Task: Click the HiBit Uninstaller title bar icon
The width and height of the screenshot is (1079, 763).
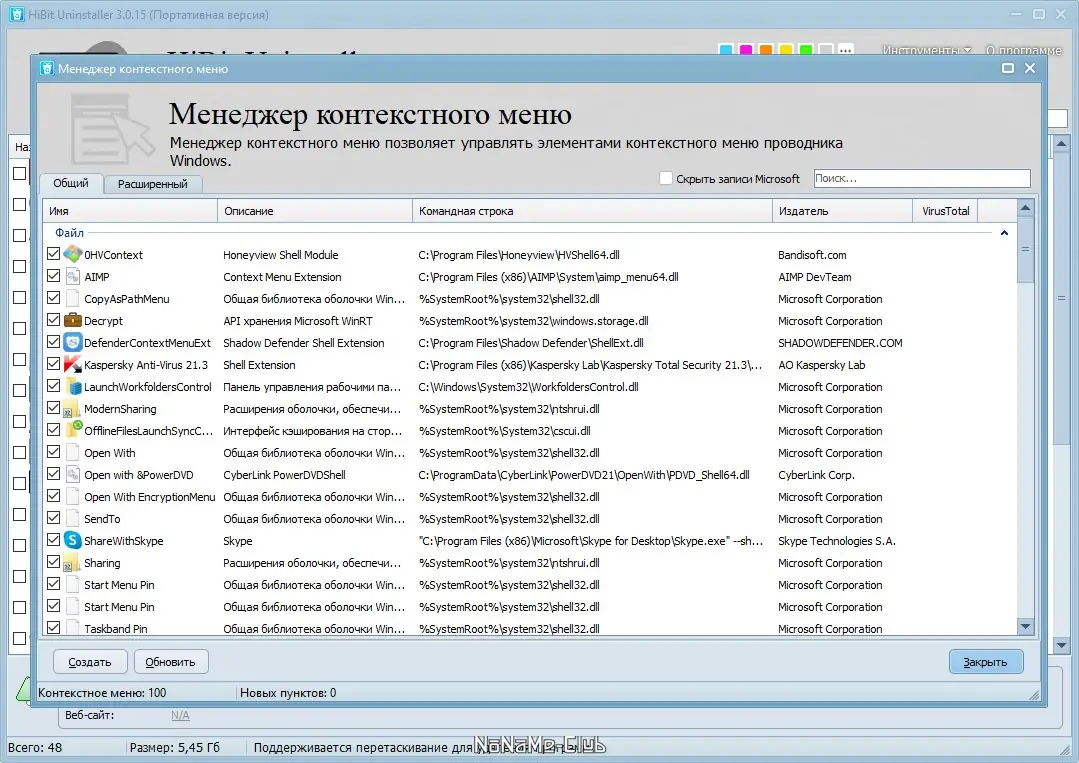Action: (17, 14)
